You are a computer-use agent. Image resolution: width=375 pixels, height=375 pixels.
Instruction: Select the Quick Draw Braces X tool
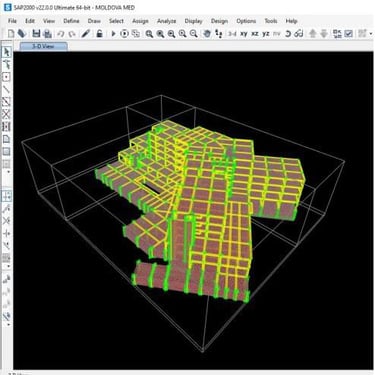pyautogui.click(x=7, y=114)
